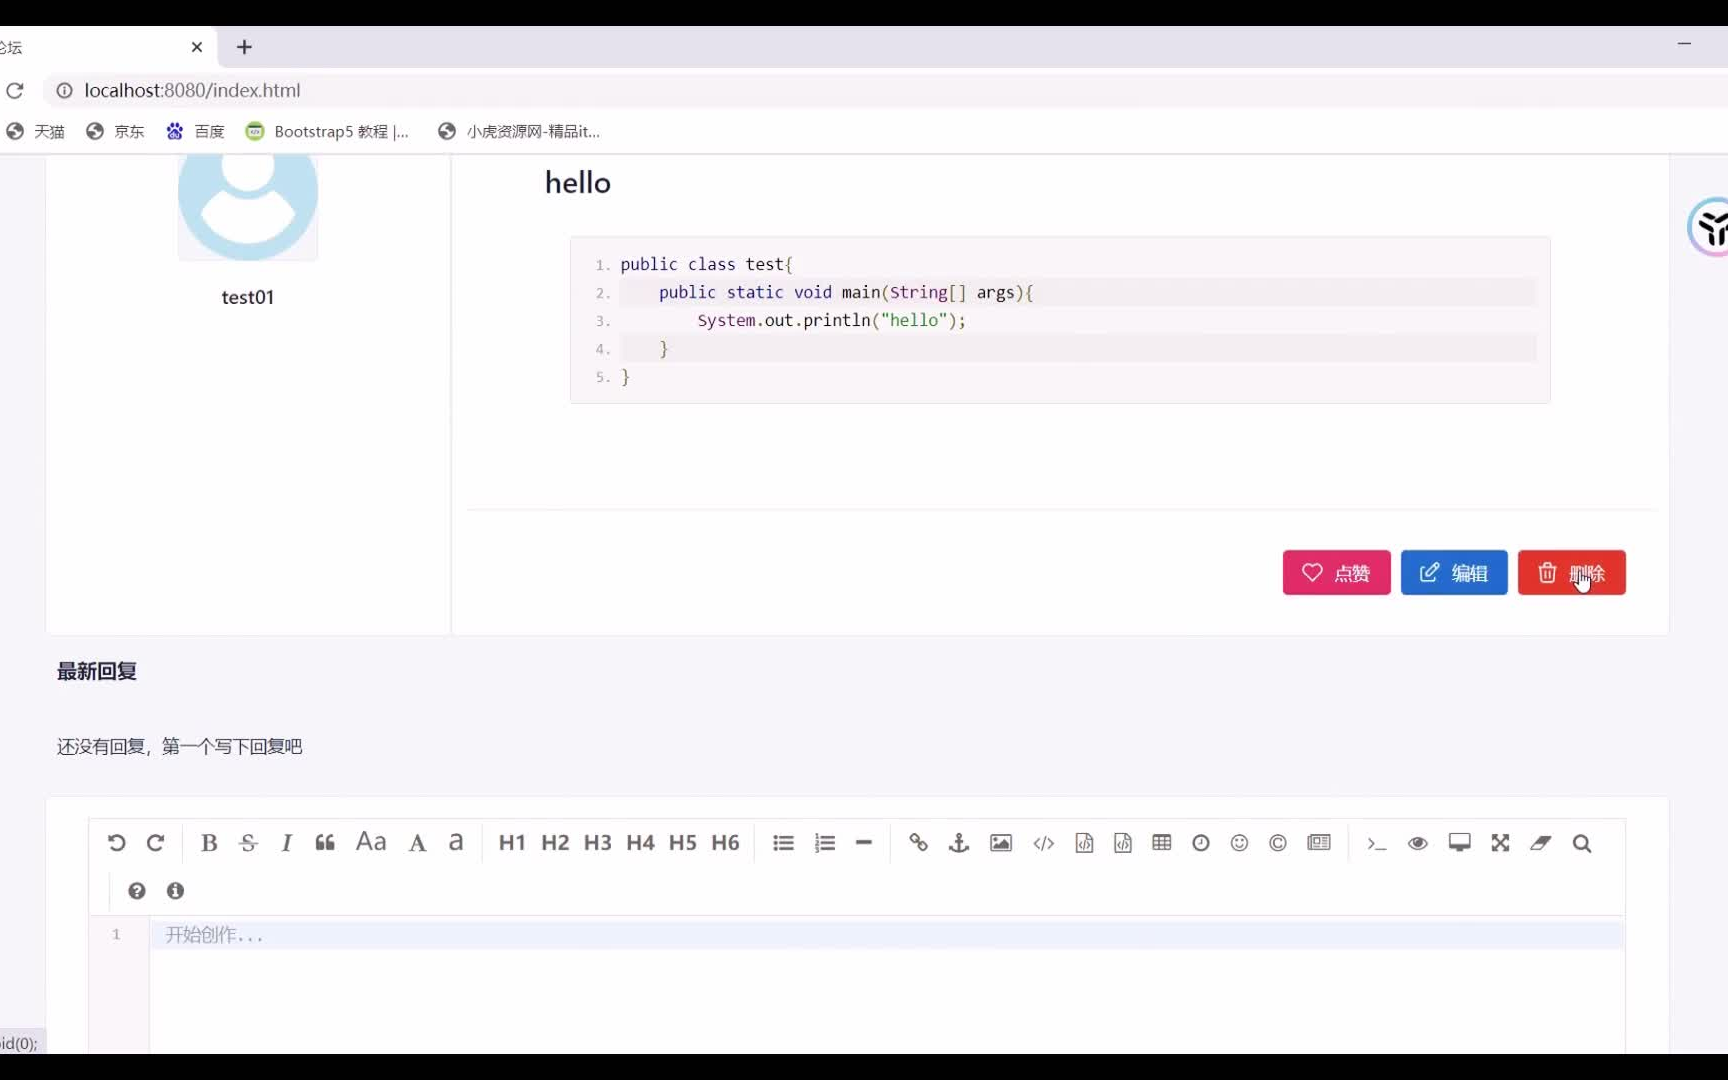The image size is (1728, 1080).
Task: Open full HTML preview with the monitor icon
Action: [1460, 843]
